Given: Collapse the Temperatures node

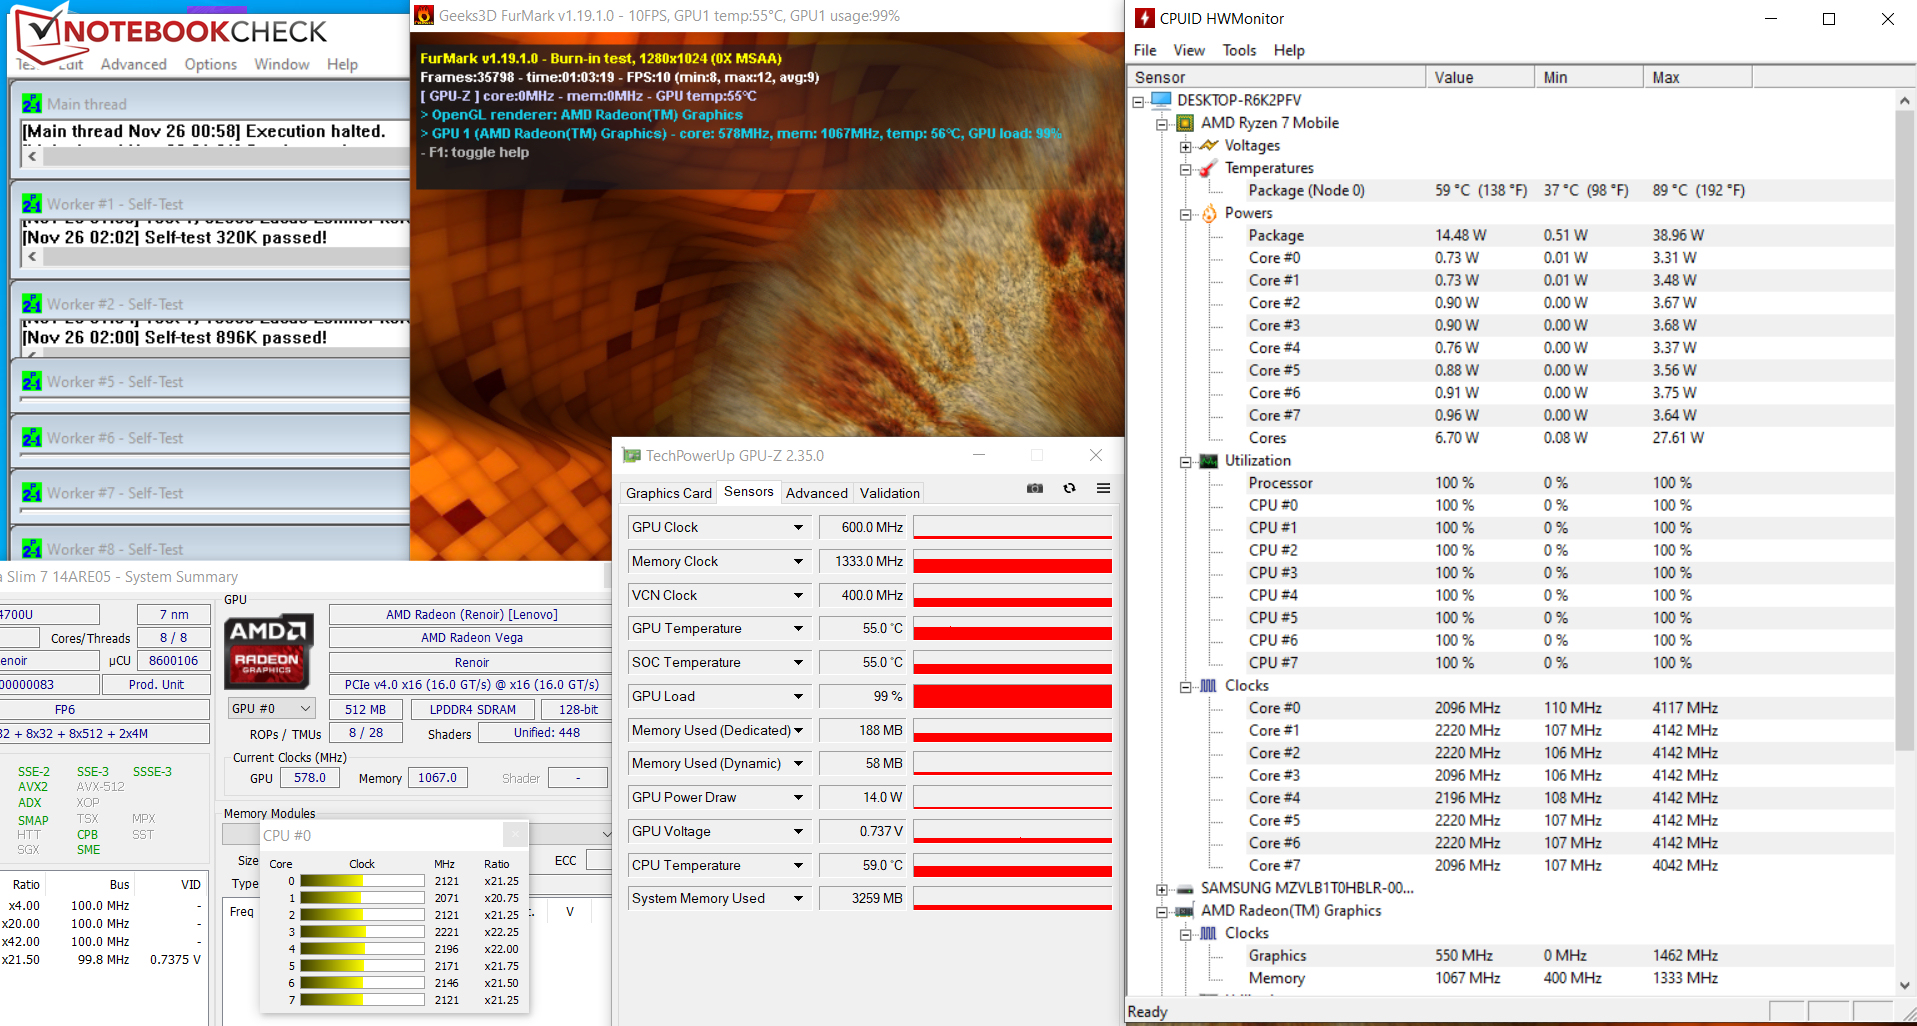Looking at the screenshot, I should tap(1186, 169).
